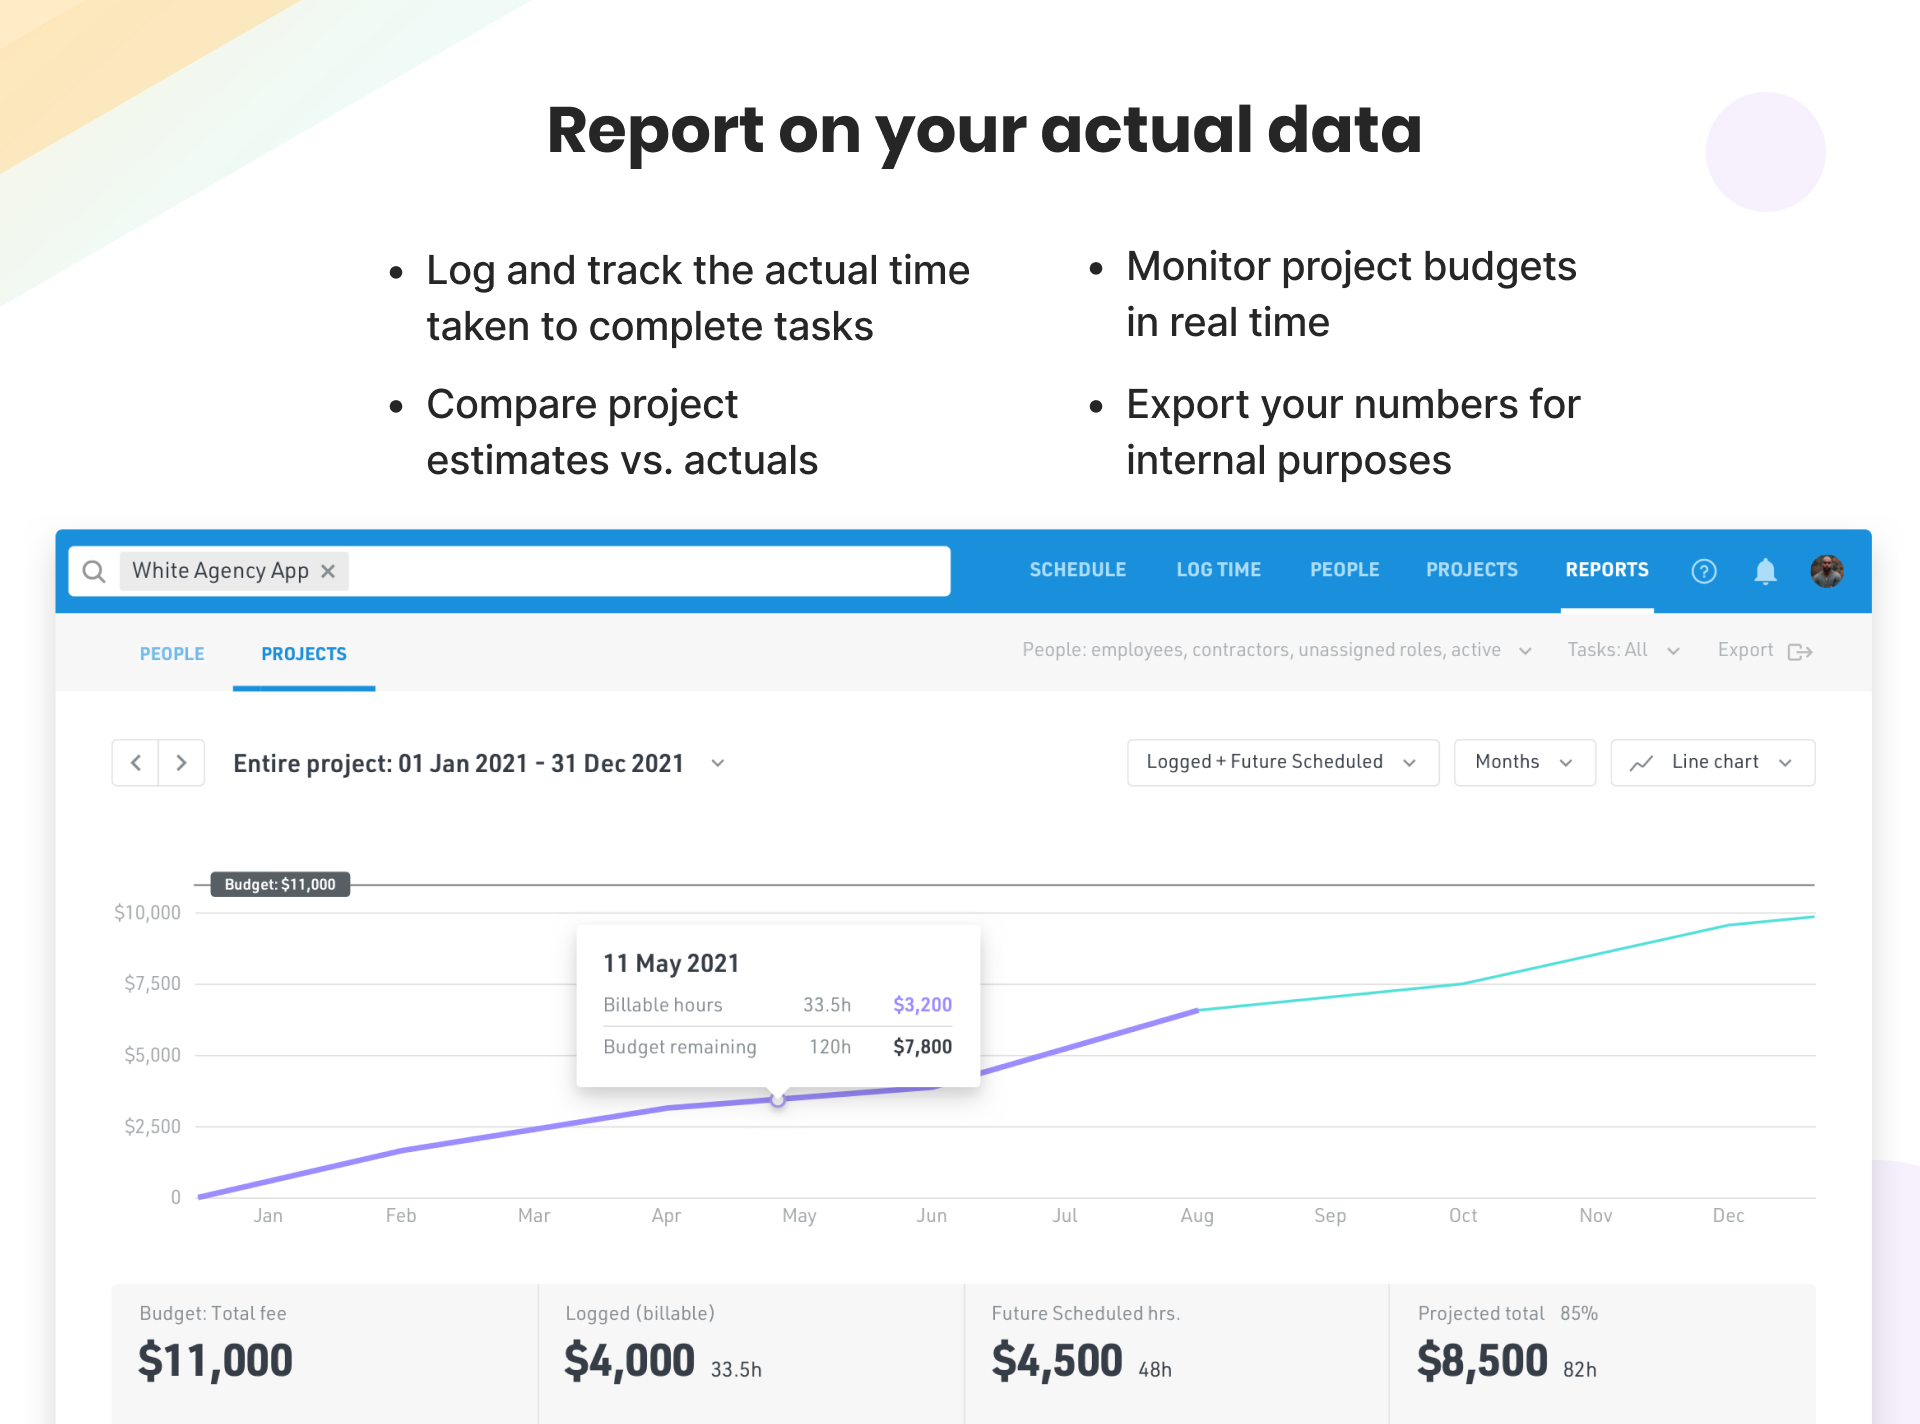Open the notifications bell
The image size is (1920, 1424).
(x=1765, y=571)
